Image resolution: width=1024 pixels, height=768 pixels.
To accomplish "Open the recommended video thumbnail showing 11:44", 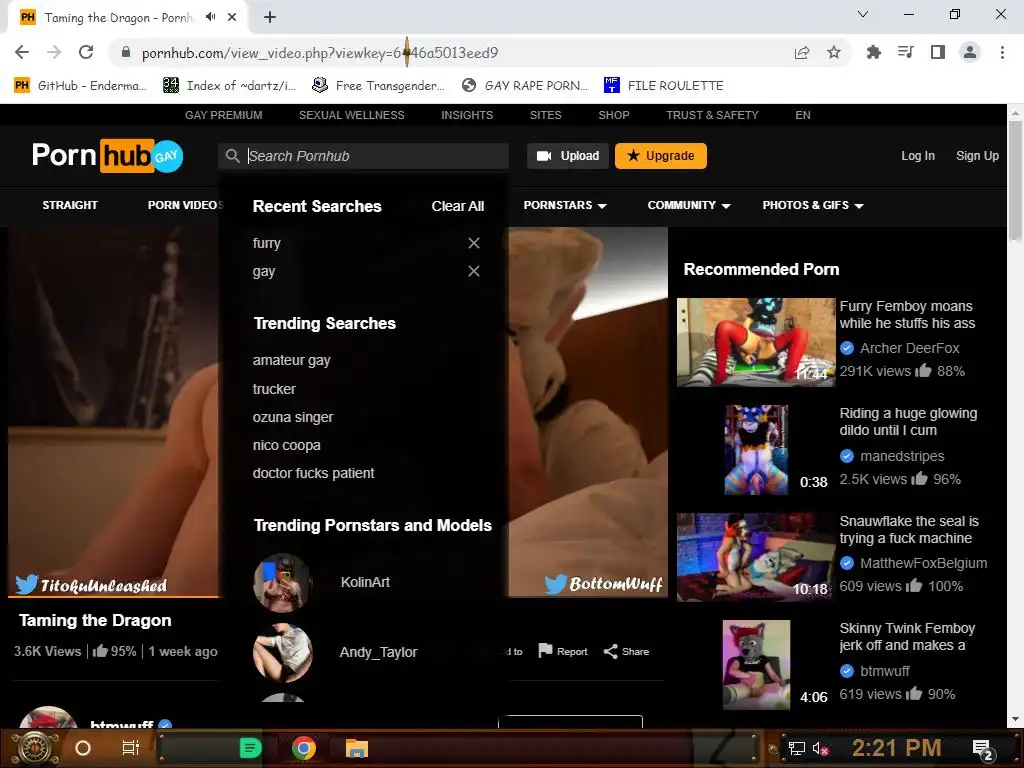I will coord(756,342).
